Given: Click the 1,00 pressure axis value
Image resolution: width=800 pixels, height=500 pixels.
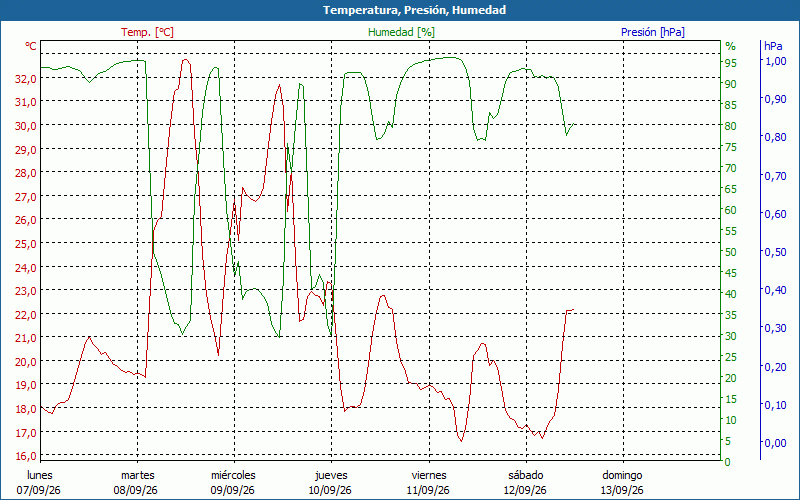Looking at the screenshot, I should tap(776, 61).
